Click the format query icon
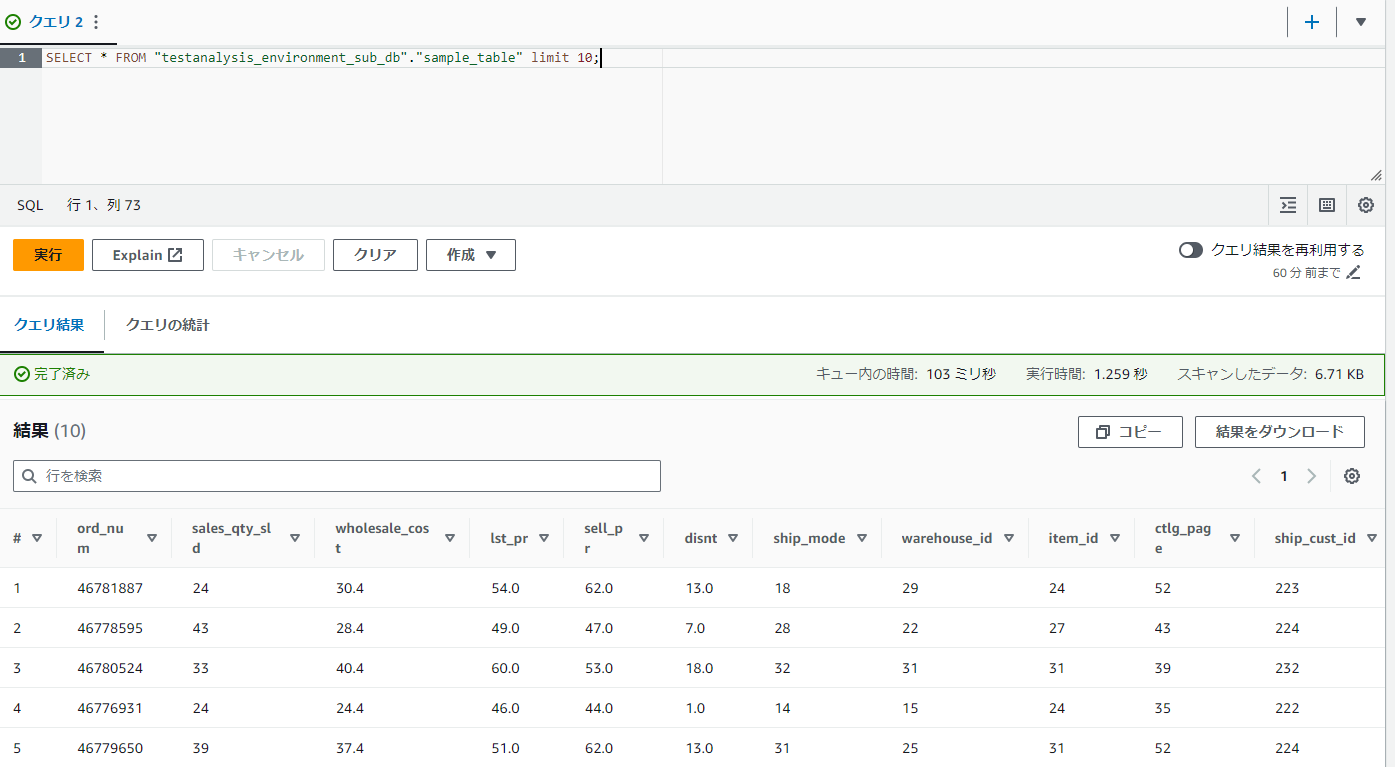This screenshot has width=1395, height=767. point(1288,205)
